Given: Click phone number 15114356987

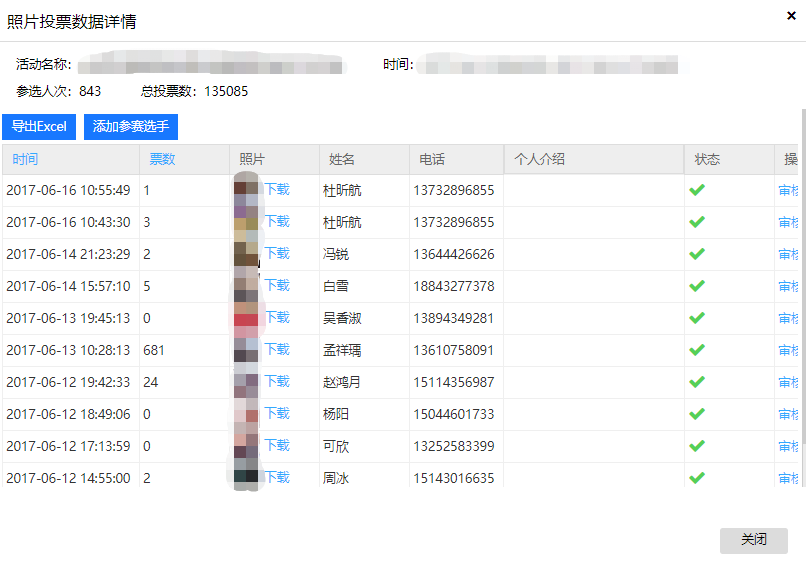Looking at the screenshot, I should click(454, 382).
